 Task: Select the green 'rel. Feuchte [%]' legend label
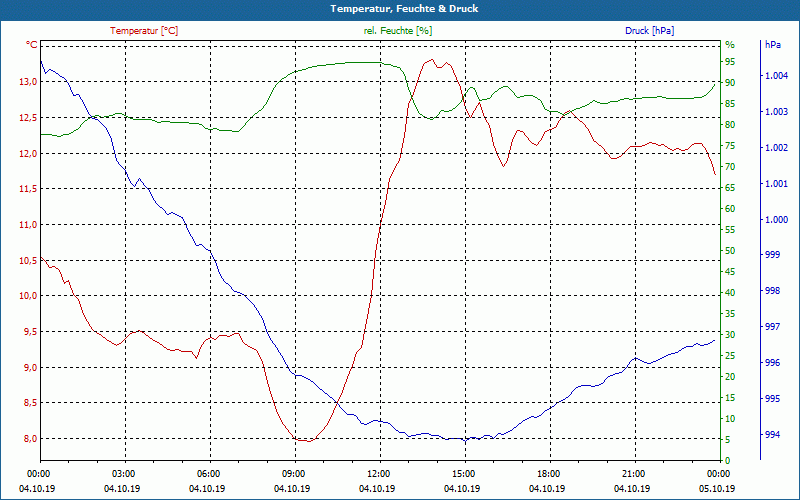398,31
